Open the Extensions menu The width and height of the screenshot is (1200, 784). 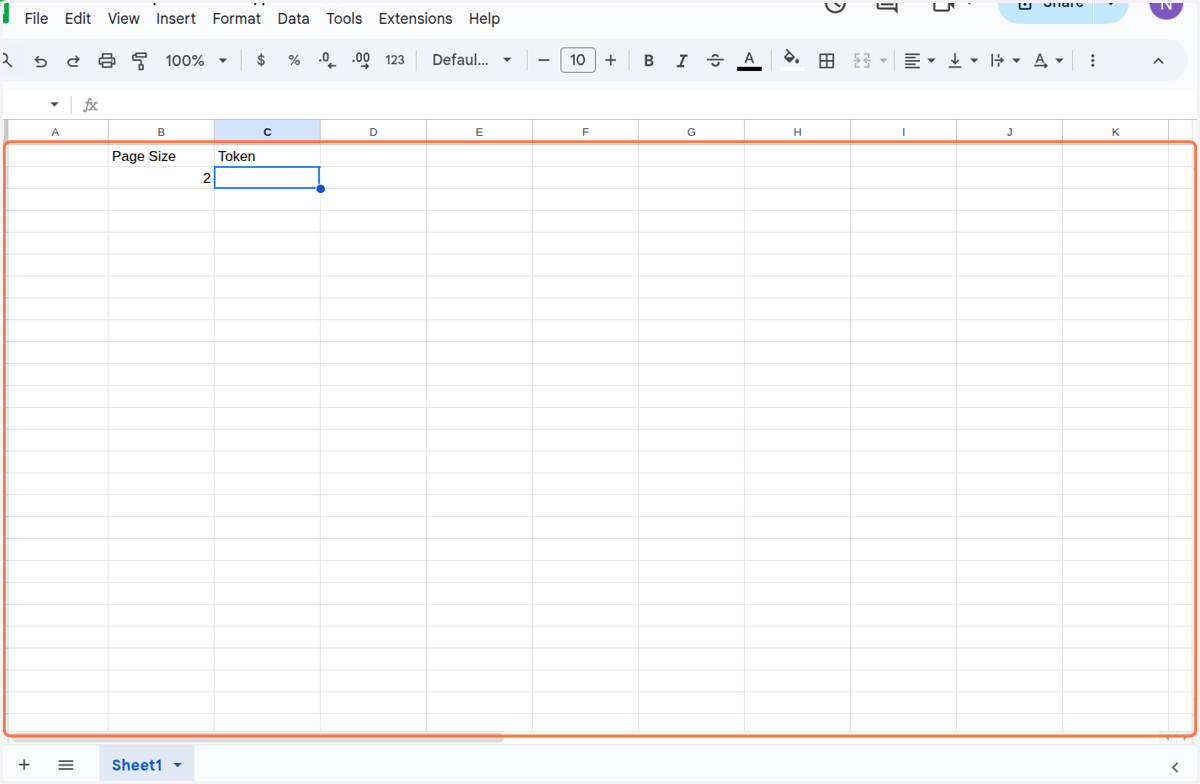[415, 19]
